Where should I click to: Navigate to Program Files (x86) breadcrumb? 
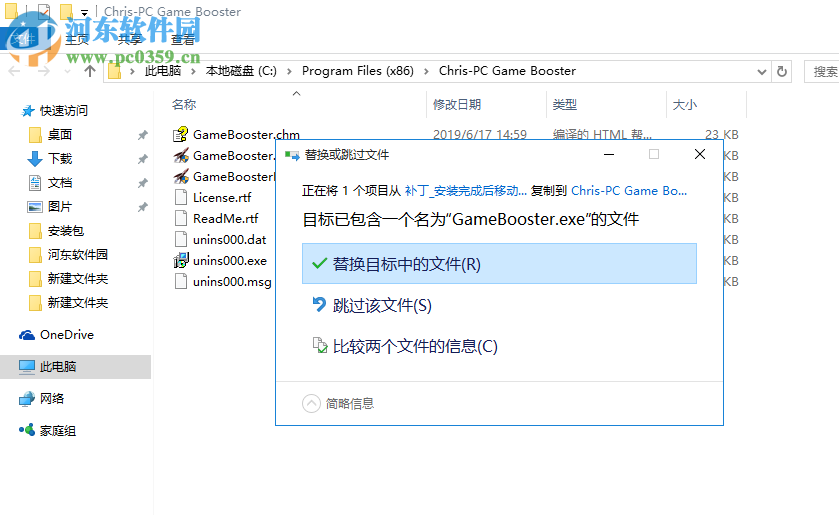[357, 71]
